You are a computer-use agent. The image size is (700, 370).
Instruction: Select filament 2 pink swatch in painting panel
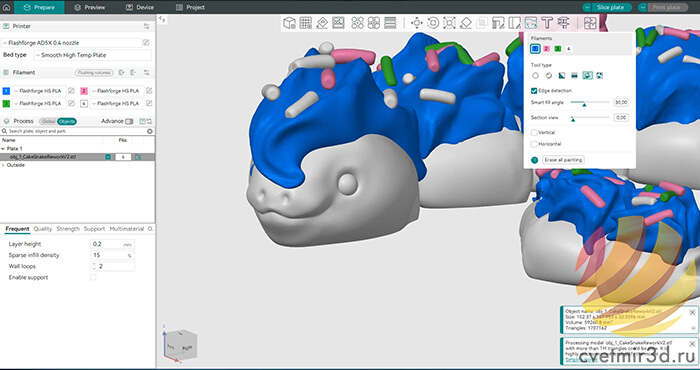click(x=546, y=49)
